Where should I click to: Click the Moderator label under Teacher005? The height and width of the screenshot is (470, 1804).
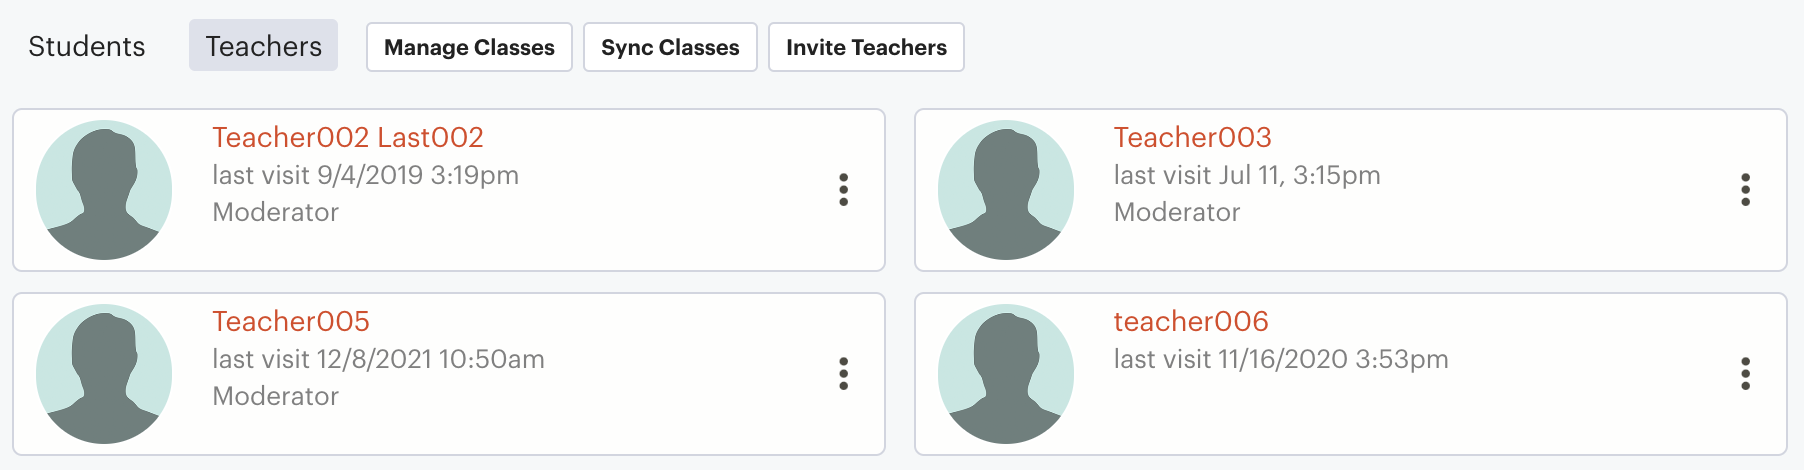click(276, 396)
